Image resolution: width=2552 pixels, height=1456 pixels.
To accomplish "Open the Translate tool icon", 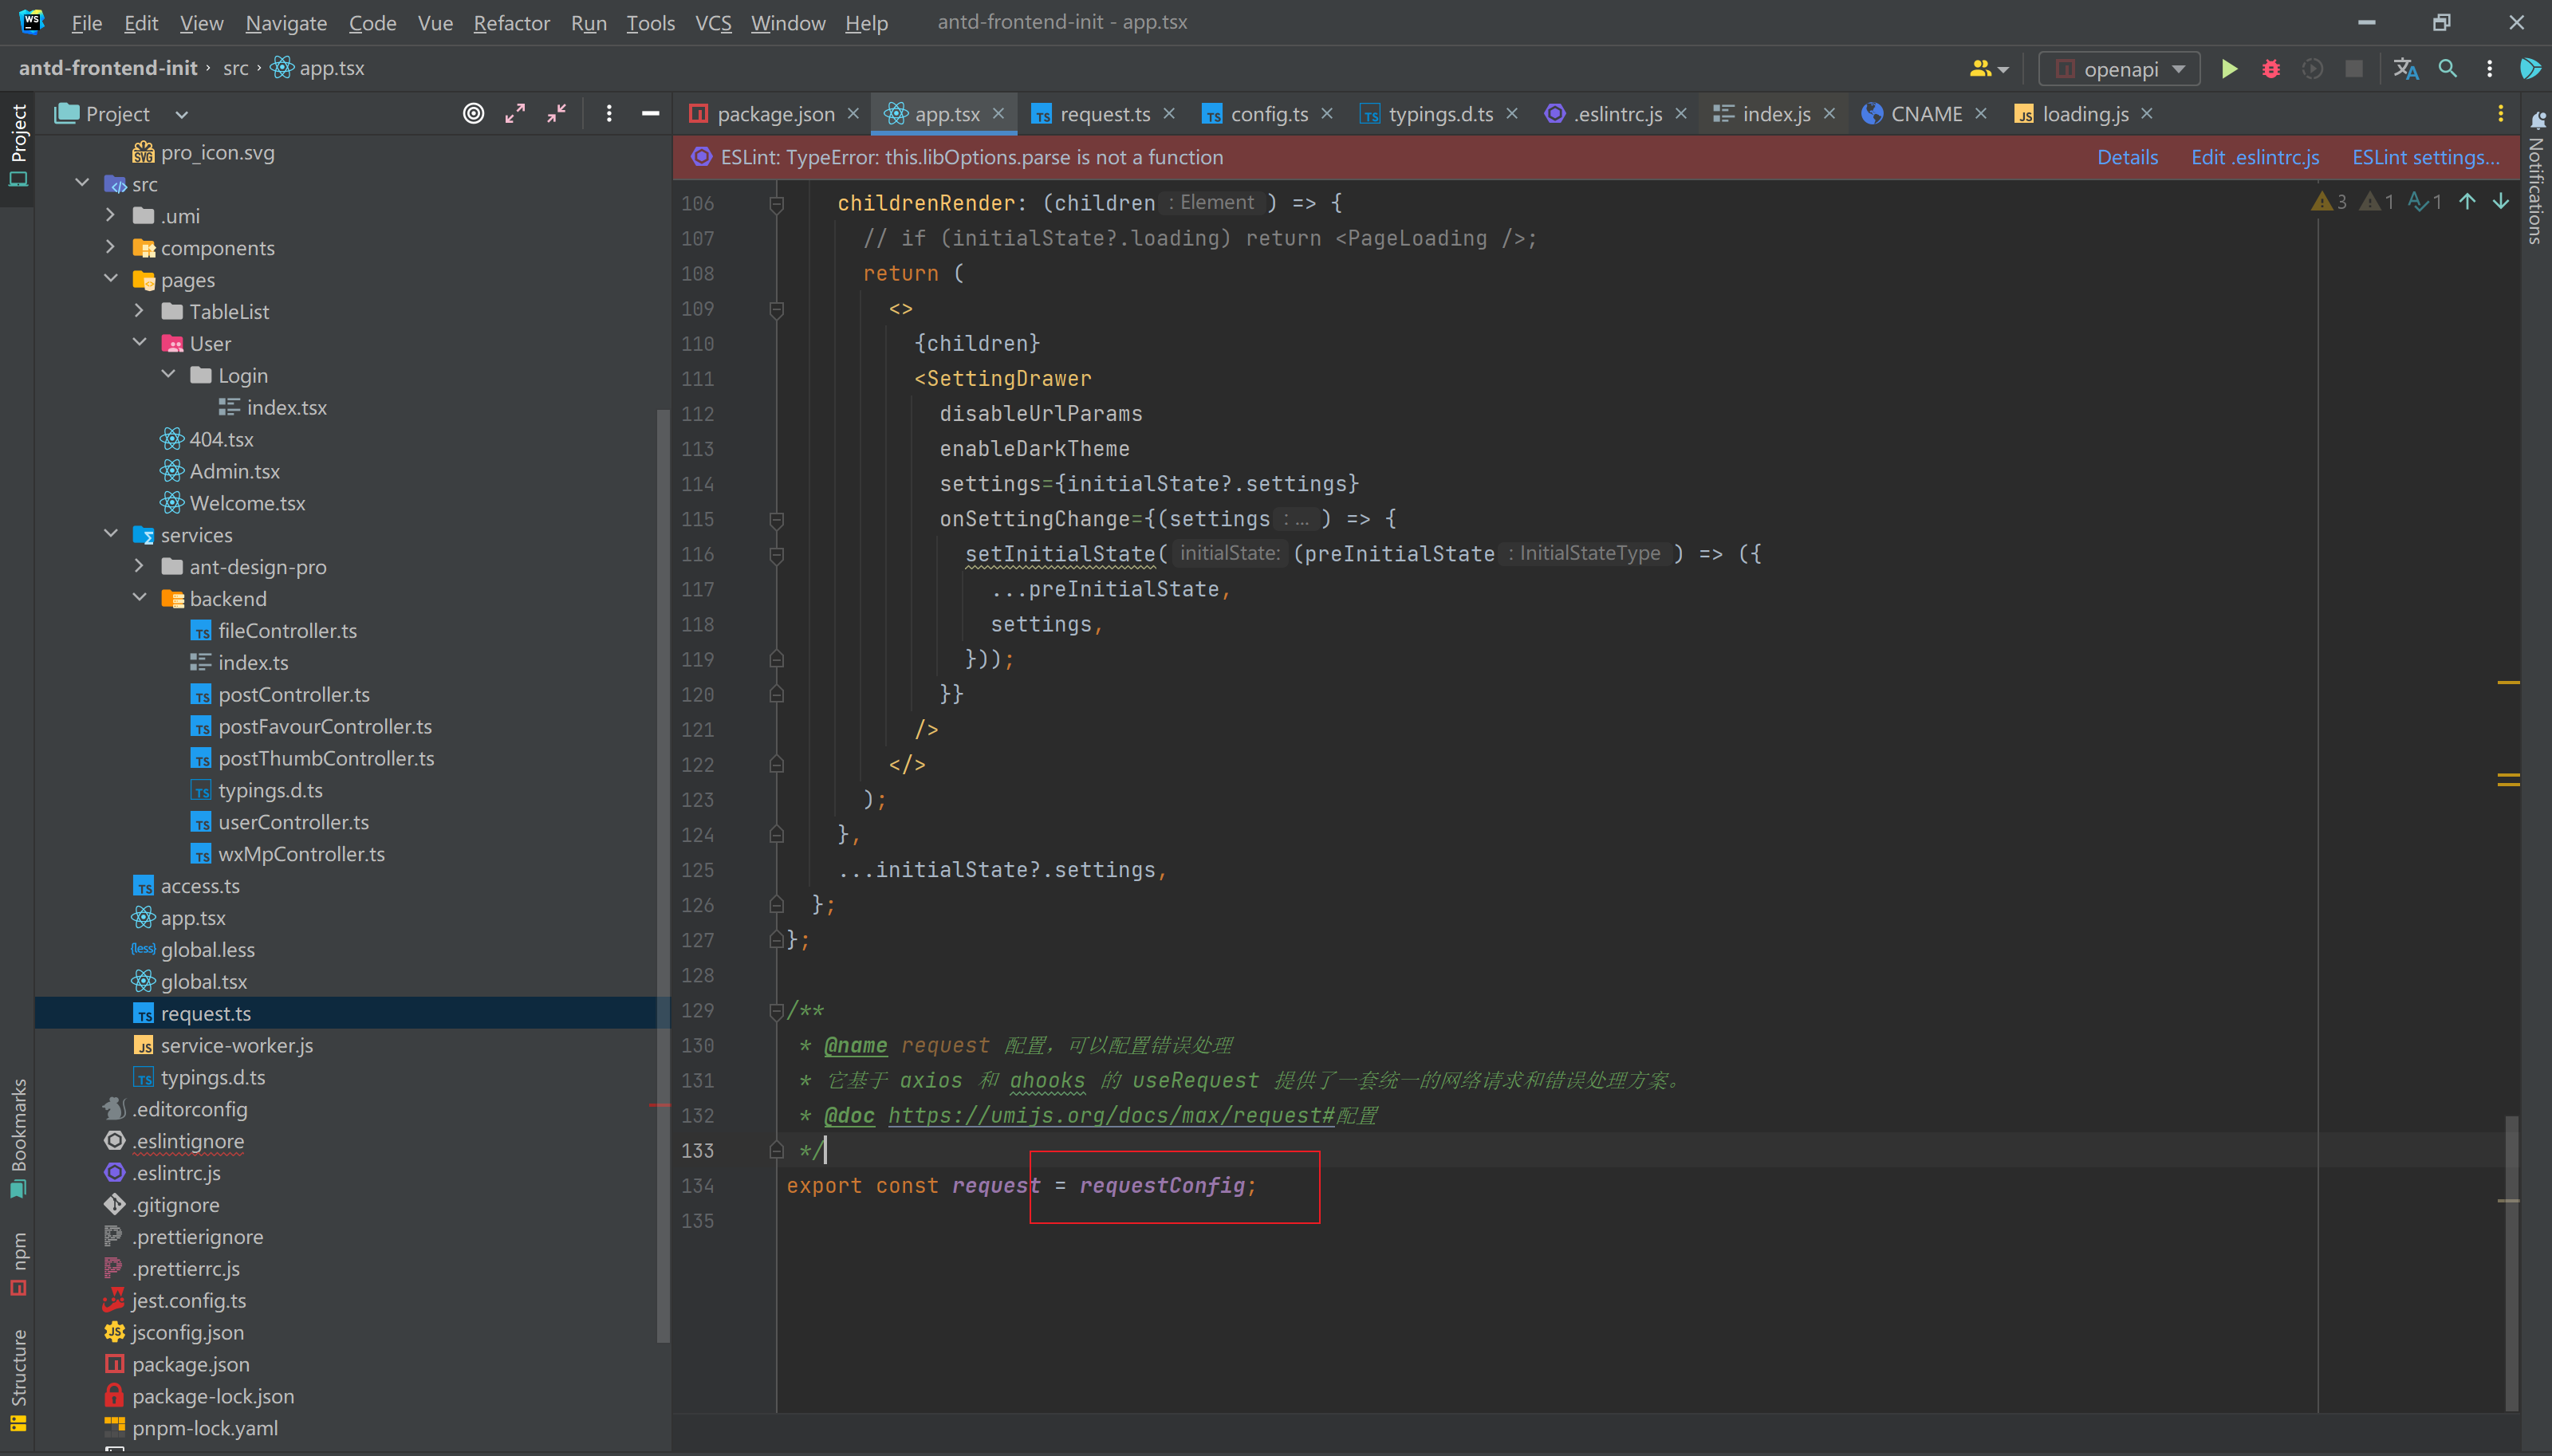I will 2406,69.
